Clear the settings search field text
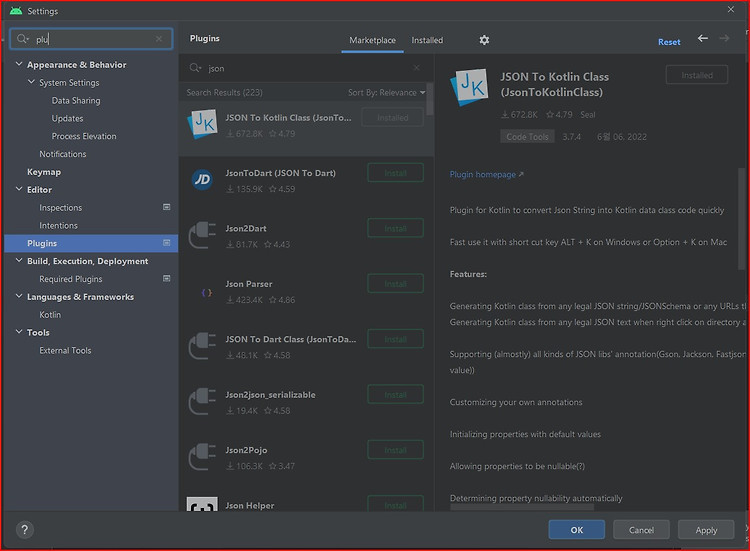The height and width of the screenshot is (551, 750). coord(159,39)
